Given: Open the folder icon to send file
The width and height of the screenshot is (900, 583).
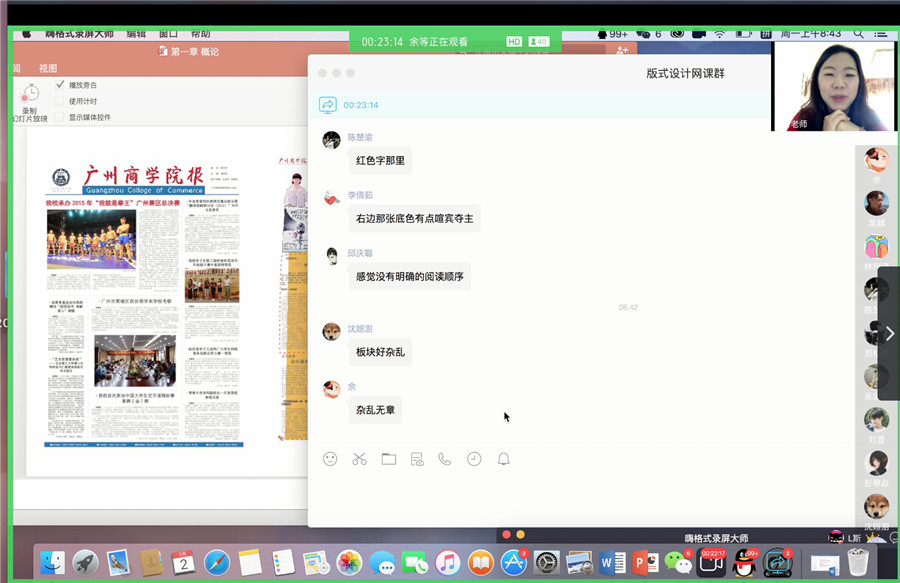Looking at the screenshot, I should (388, 459).
